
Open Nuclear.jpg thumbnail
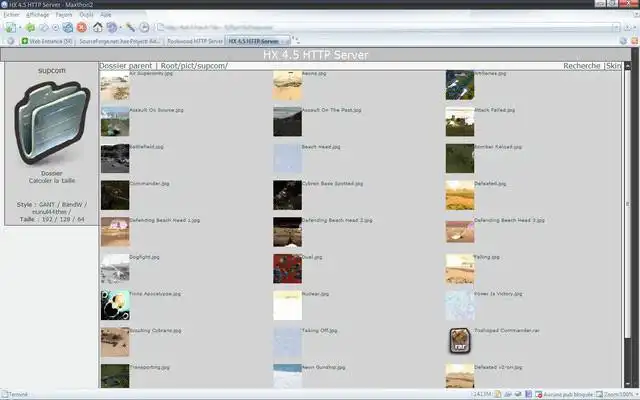287,305
